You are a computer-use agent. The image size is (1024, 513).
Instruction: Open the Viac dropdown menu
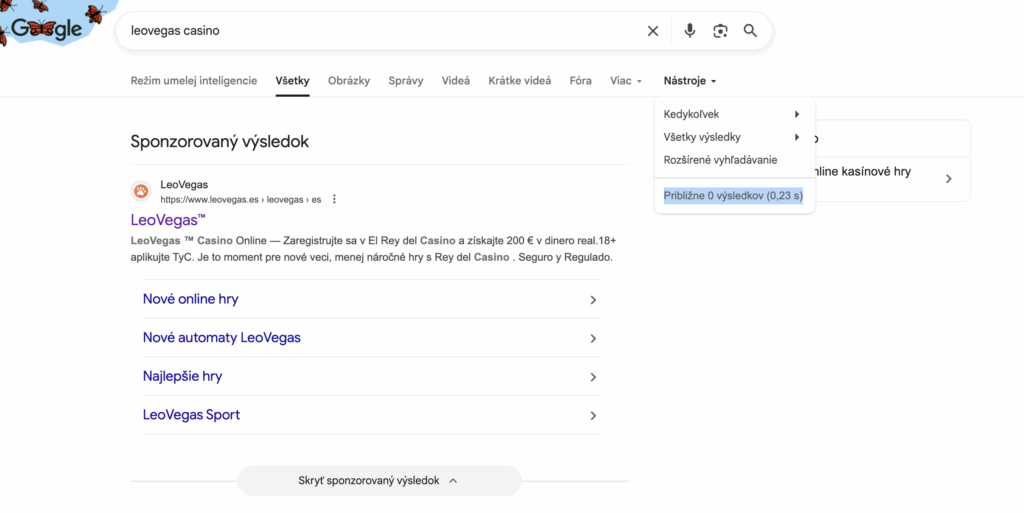point(626,81)
